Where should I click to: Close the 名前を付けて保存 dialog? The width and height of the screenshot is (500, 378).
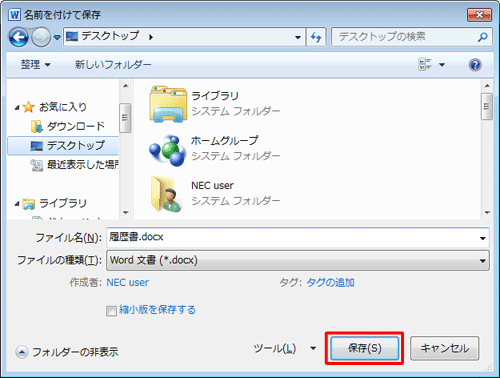coord(479,15)
